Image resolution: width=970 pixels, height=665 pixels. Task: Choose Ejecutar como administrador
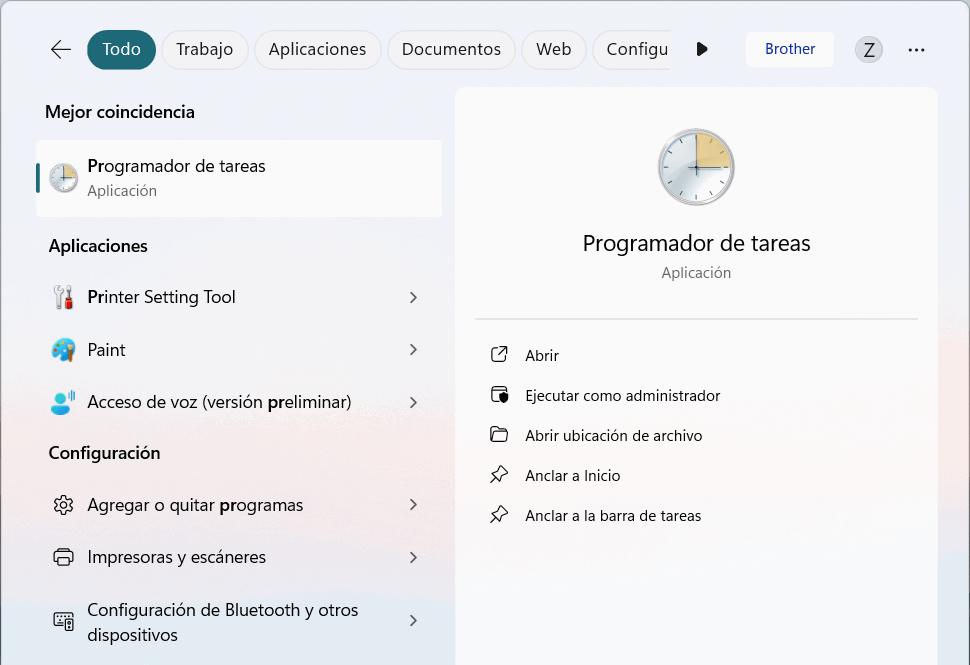tap(622, 396)
